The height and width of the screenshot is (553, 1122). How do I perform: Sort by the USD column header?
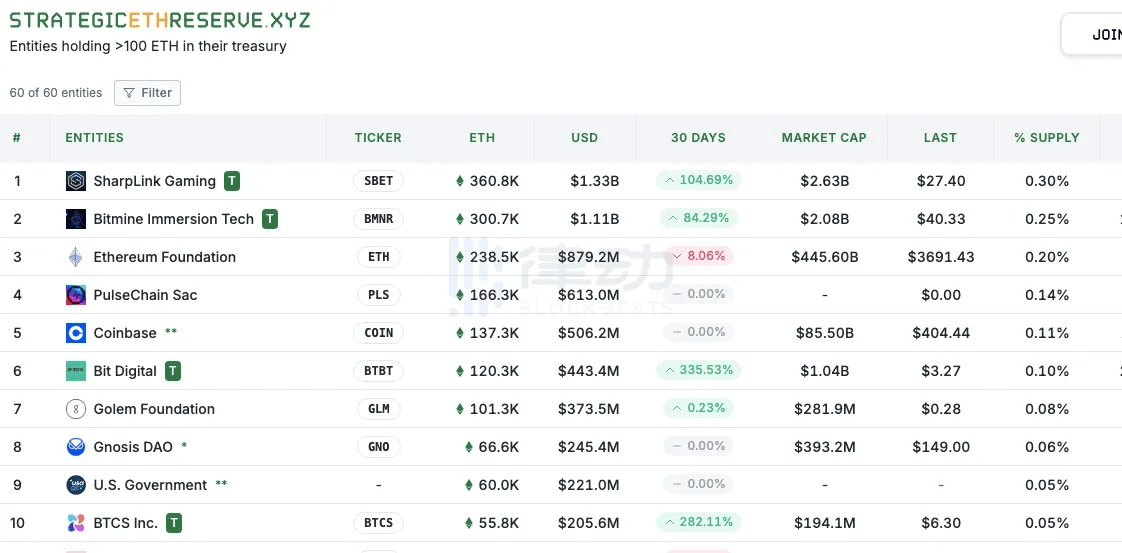click(x=585, y=138)
